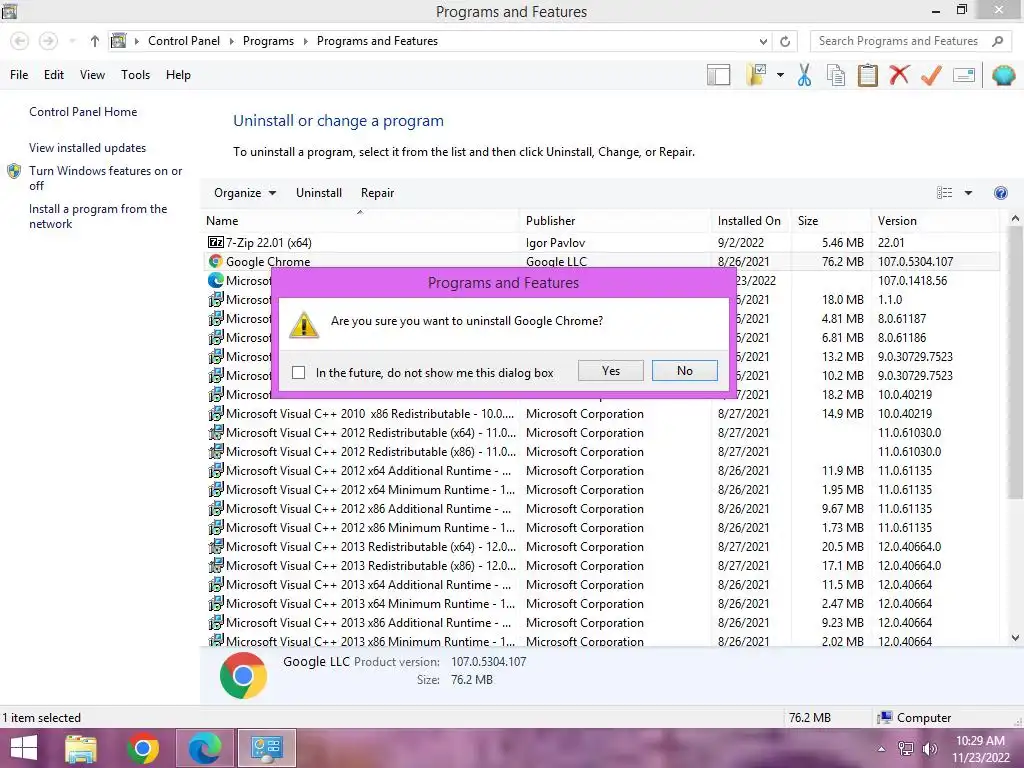Screen dimensions: 1024x768
Task: Click the Windows Start button
Action: pyautogui.click(x=24, y=748)
